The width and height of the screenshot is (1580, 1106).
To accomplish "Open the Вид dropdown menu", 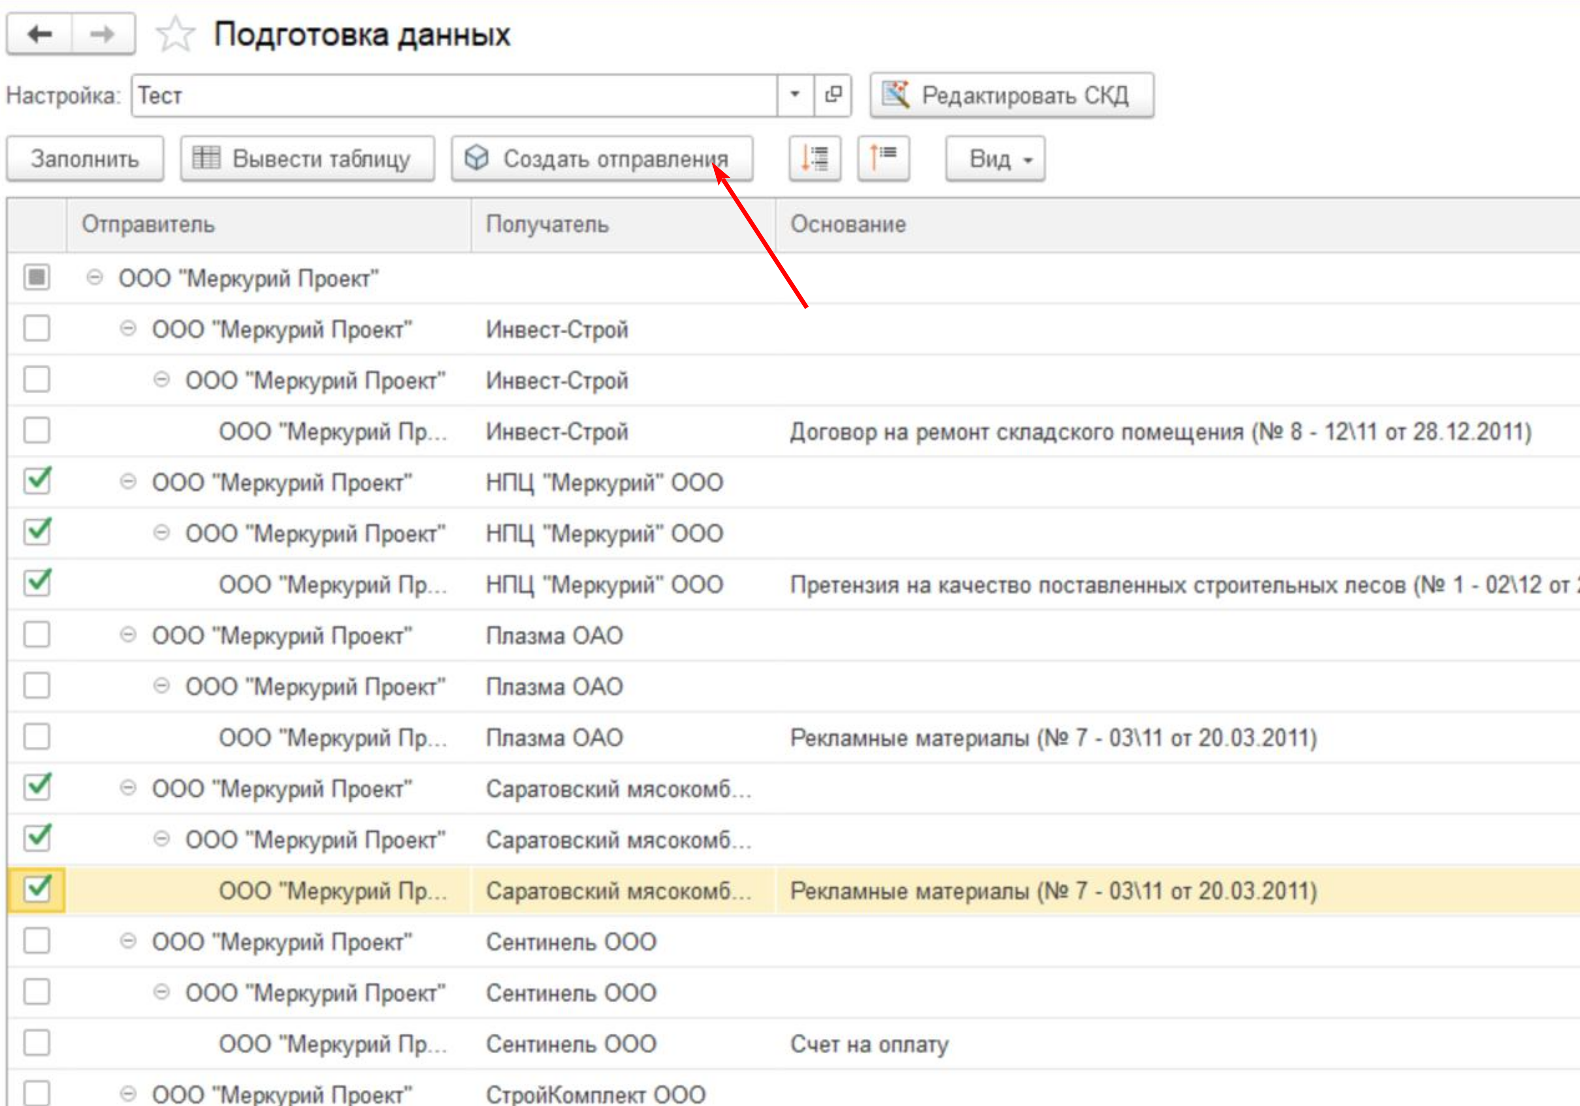I will click(995, 159).
